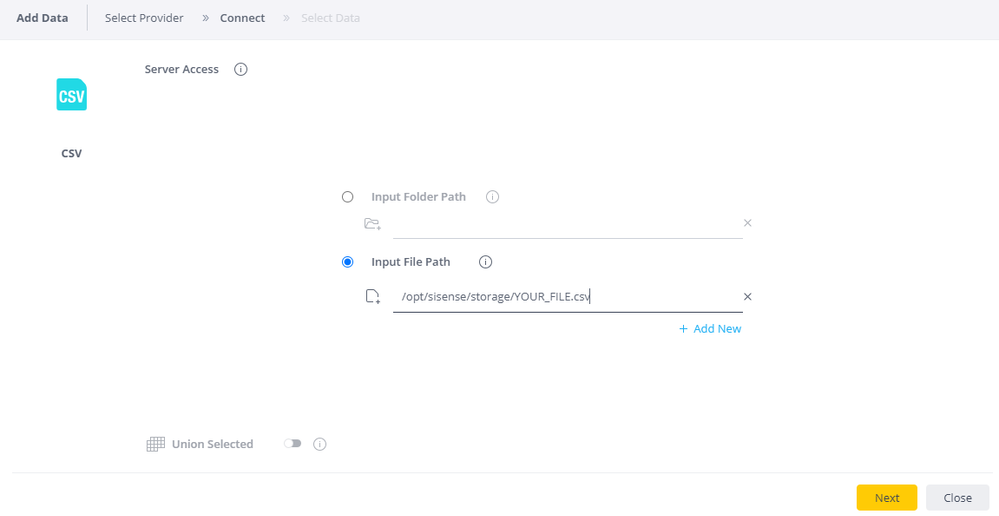The width and height of the screenshot is (999, 516).
Task: Click the Union Selected table icon
Action: pyautogui.click(x=155, y=444)
